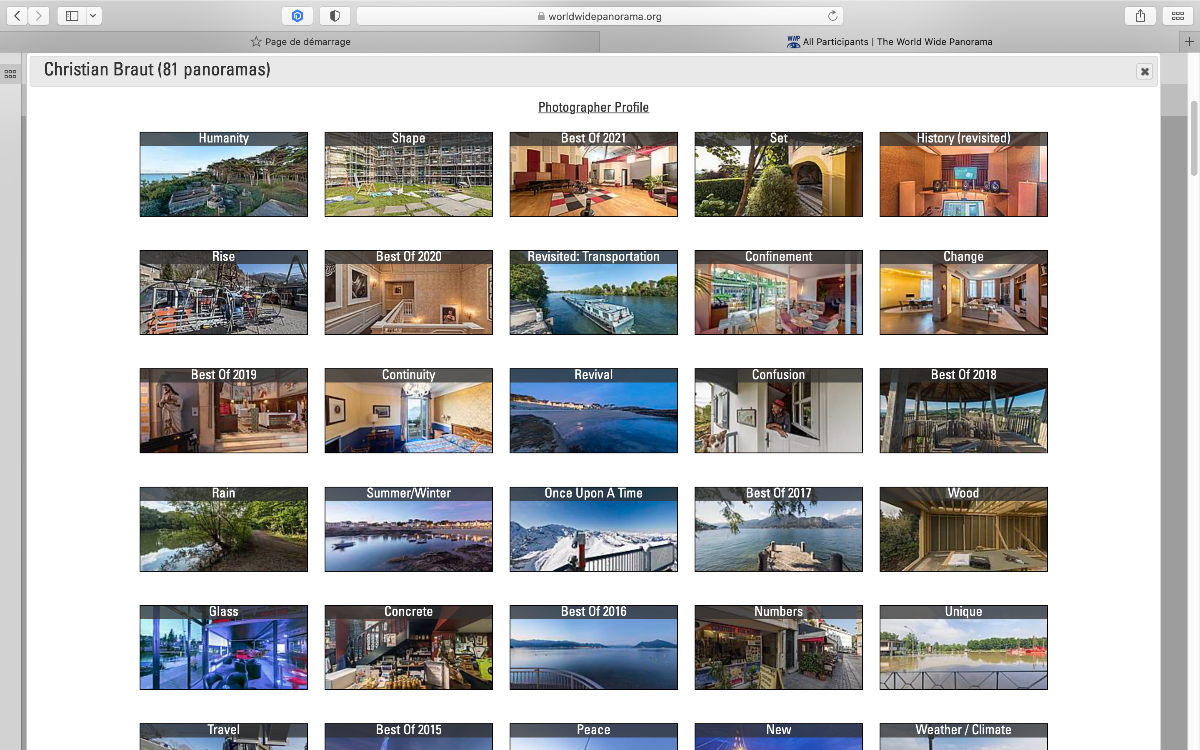The width and height of the screenshot is (1200, 750).
Task: Click the Safari forward arrow button
Action: click(38, 16)
